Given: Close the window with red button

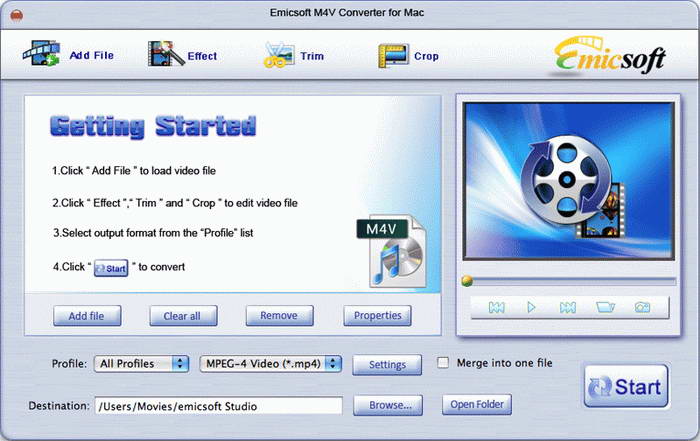Looking at the screenshot, I should click(x=17, y=16).
